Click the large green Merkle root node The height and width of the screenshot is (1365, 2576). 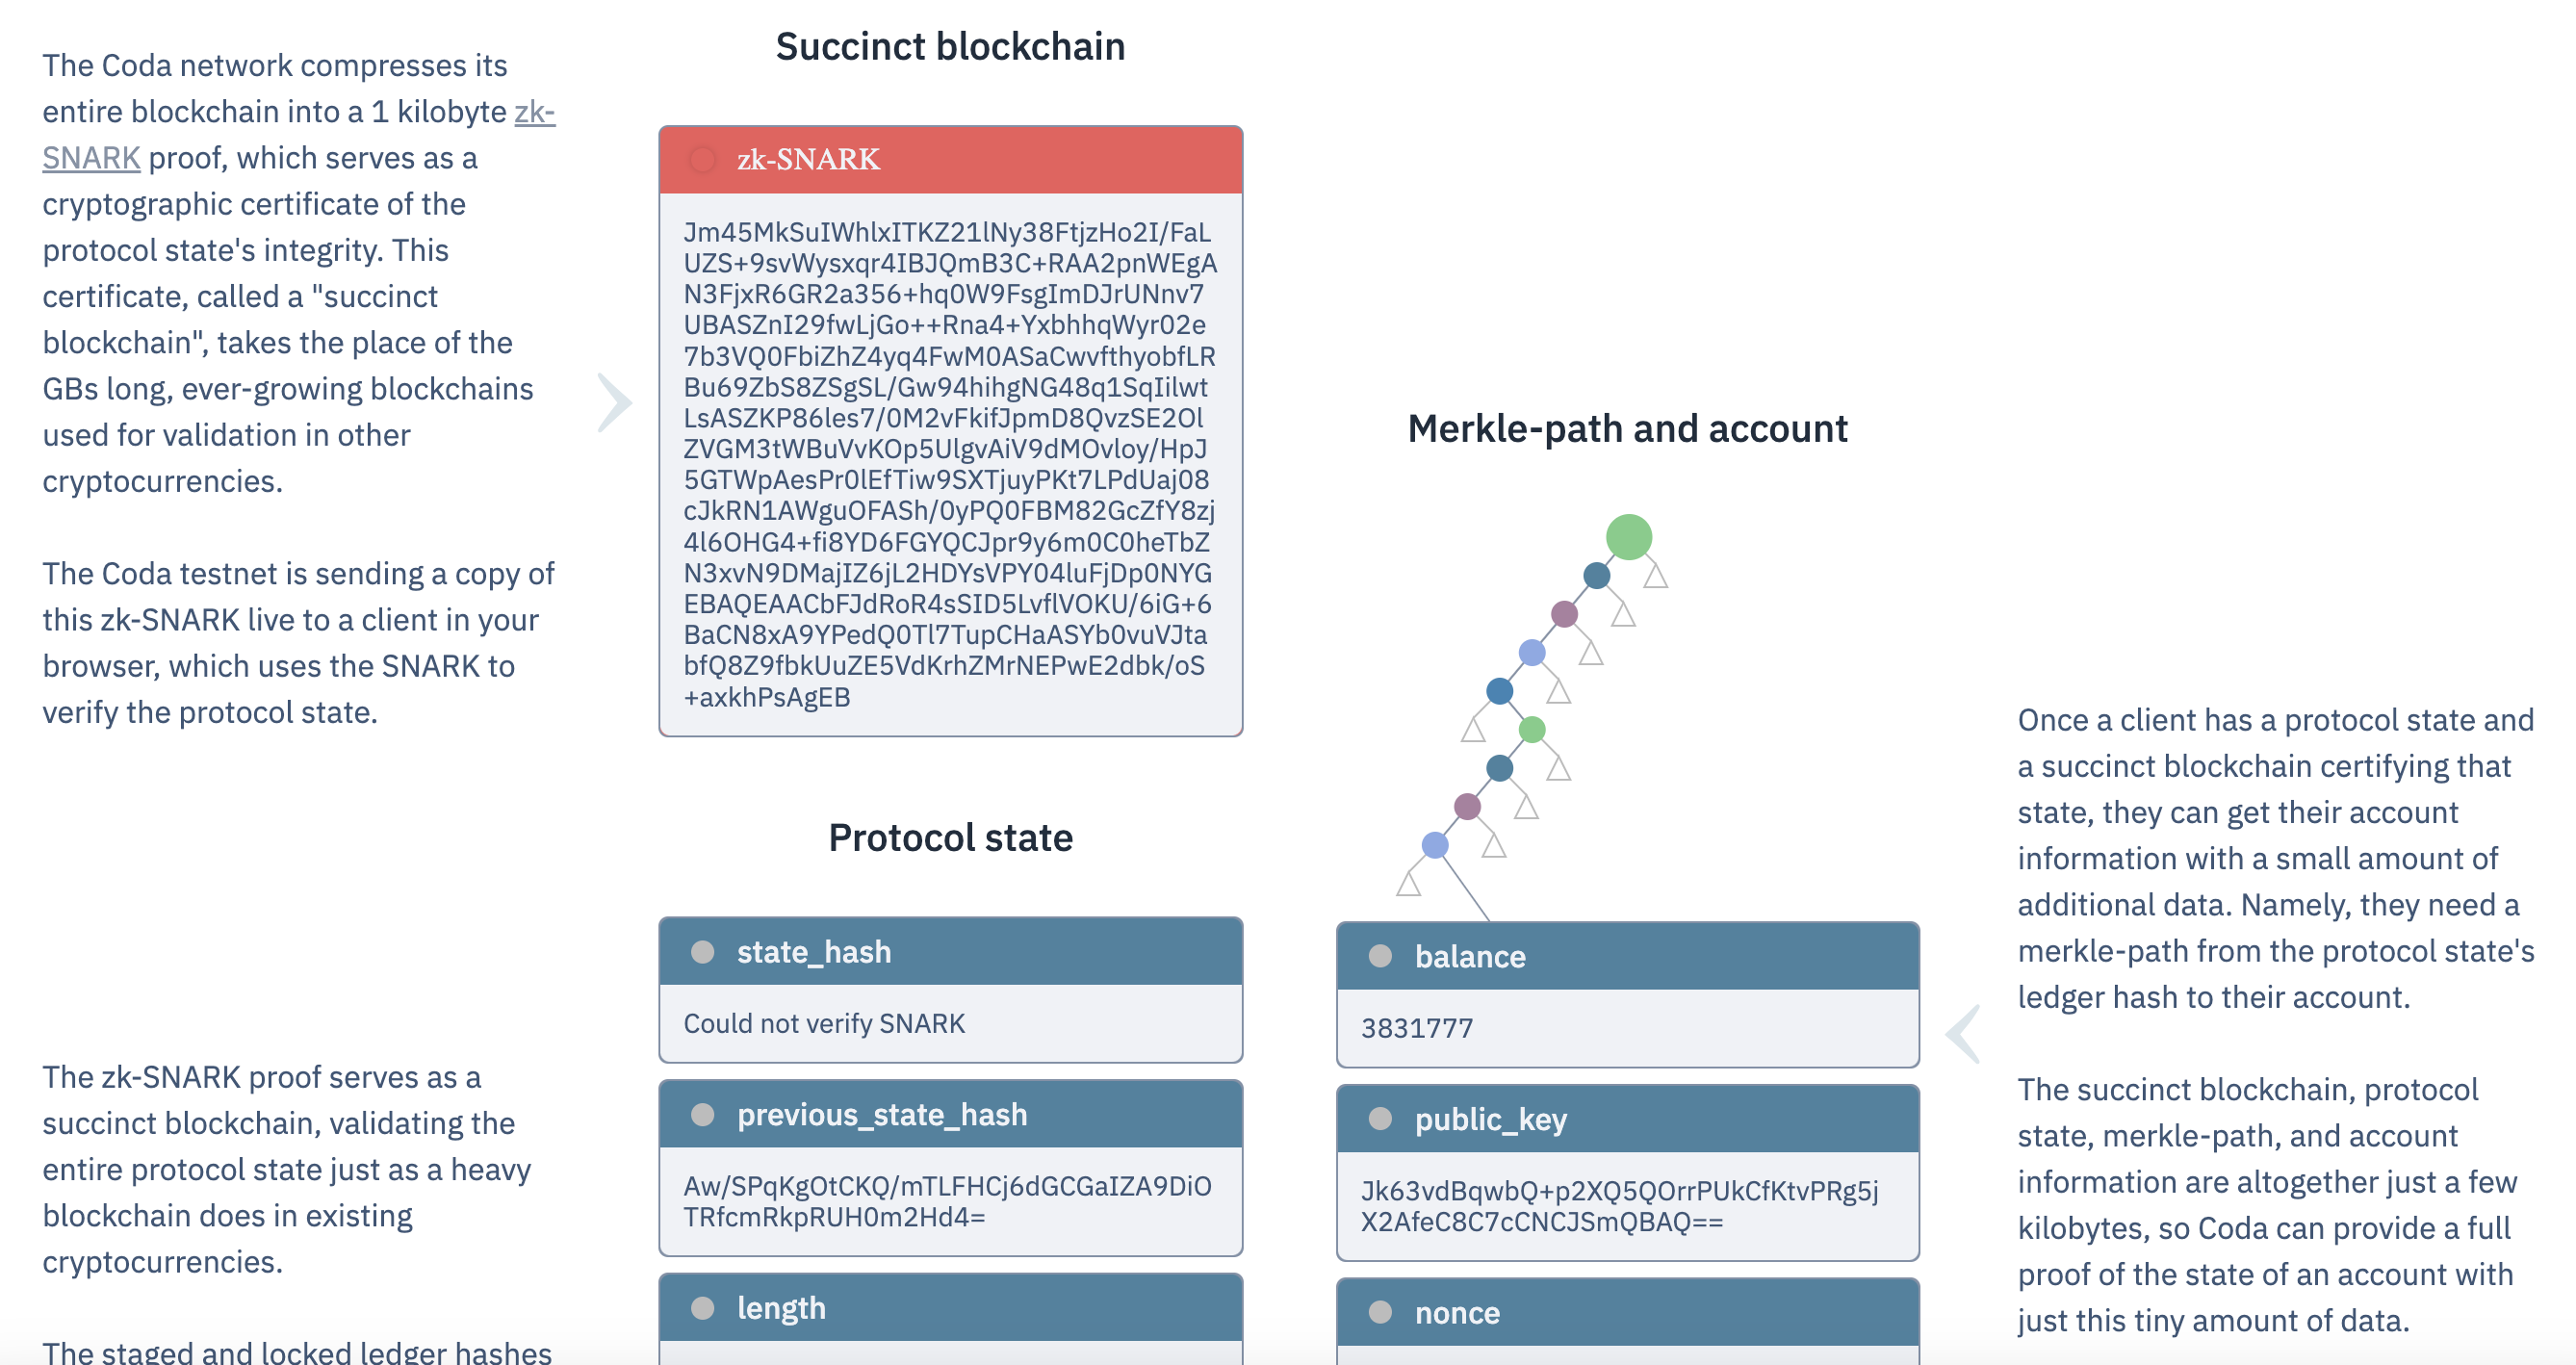click(x=1628, y=537)
